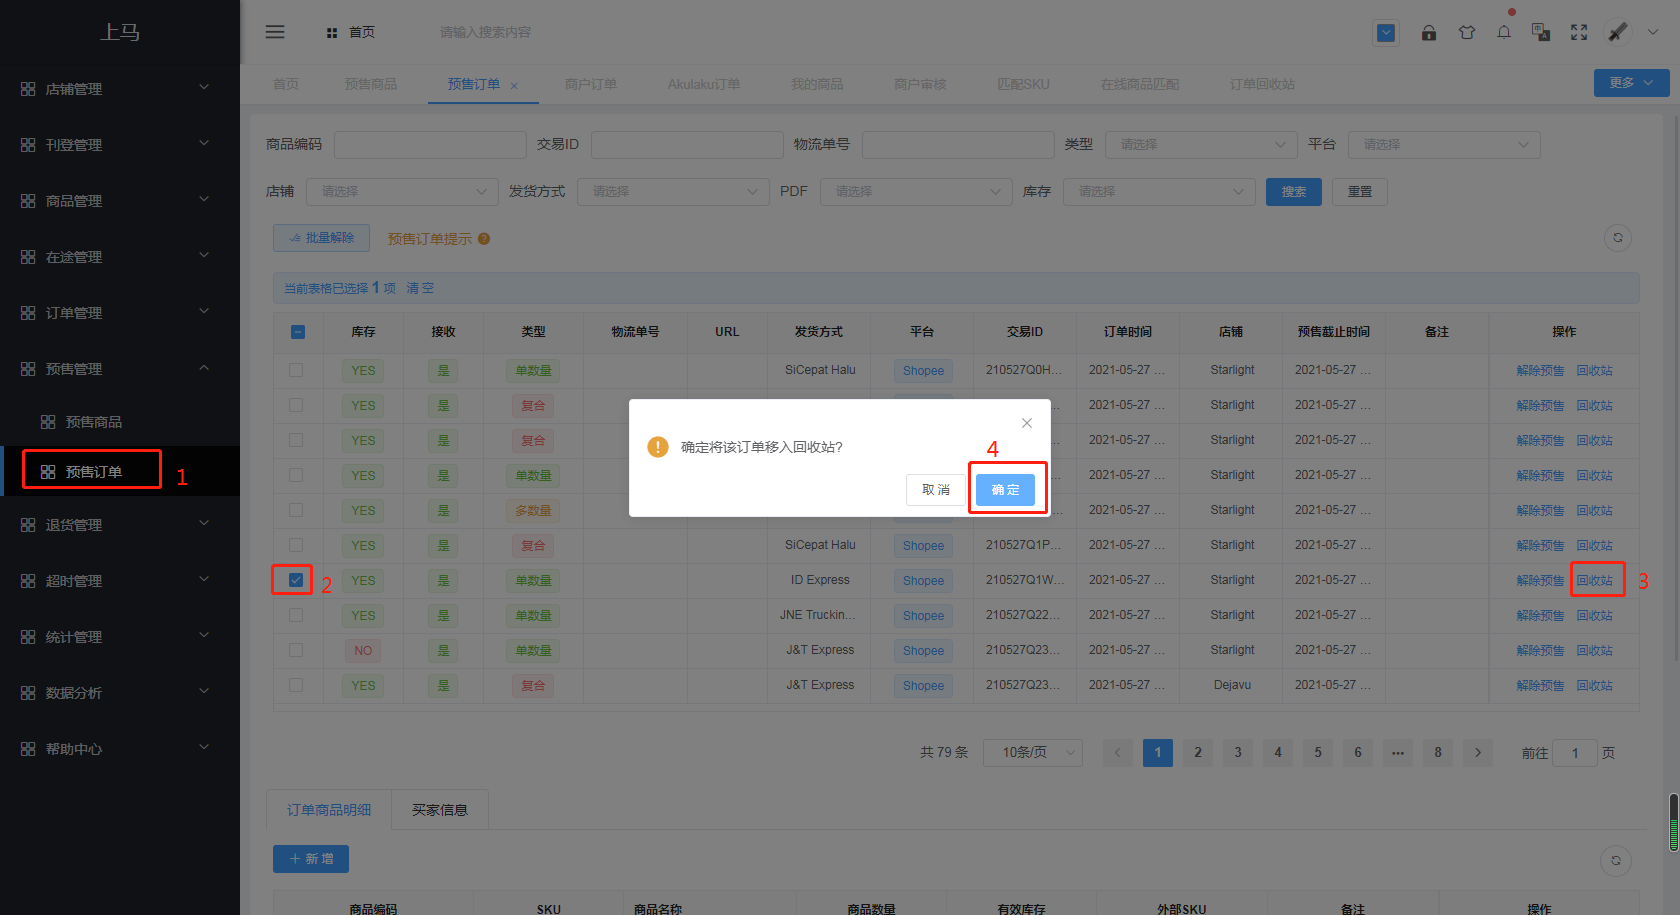1680x915 pixels.
Task: Switch to the 商户订单 tab
Action: [x=590, y=84]
